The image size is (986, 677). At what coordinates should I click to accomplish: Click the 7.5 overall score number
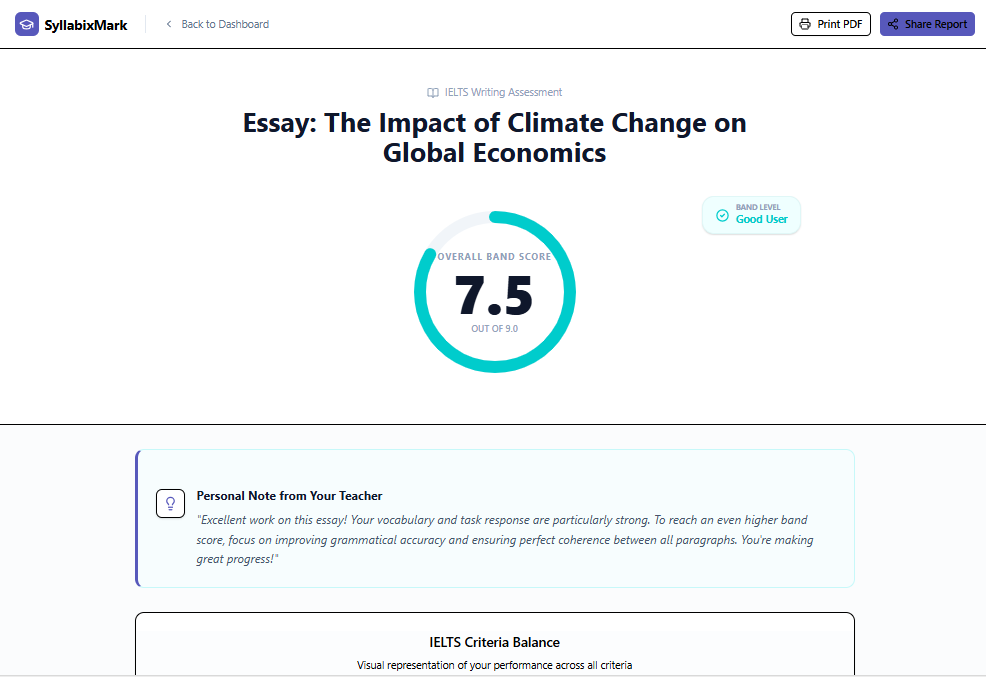click(494, 295)
